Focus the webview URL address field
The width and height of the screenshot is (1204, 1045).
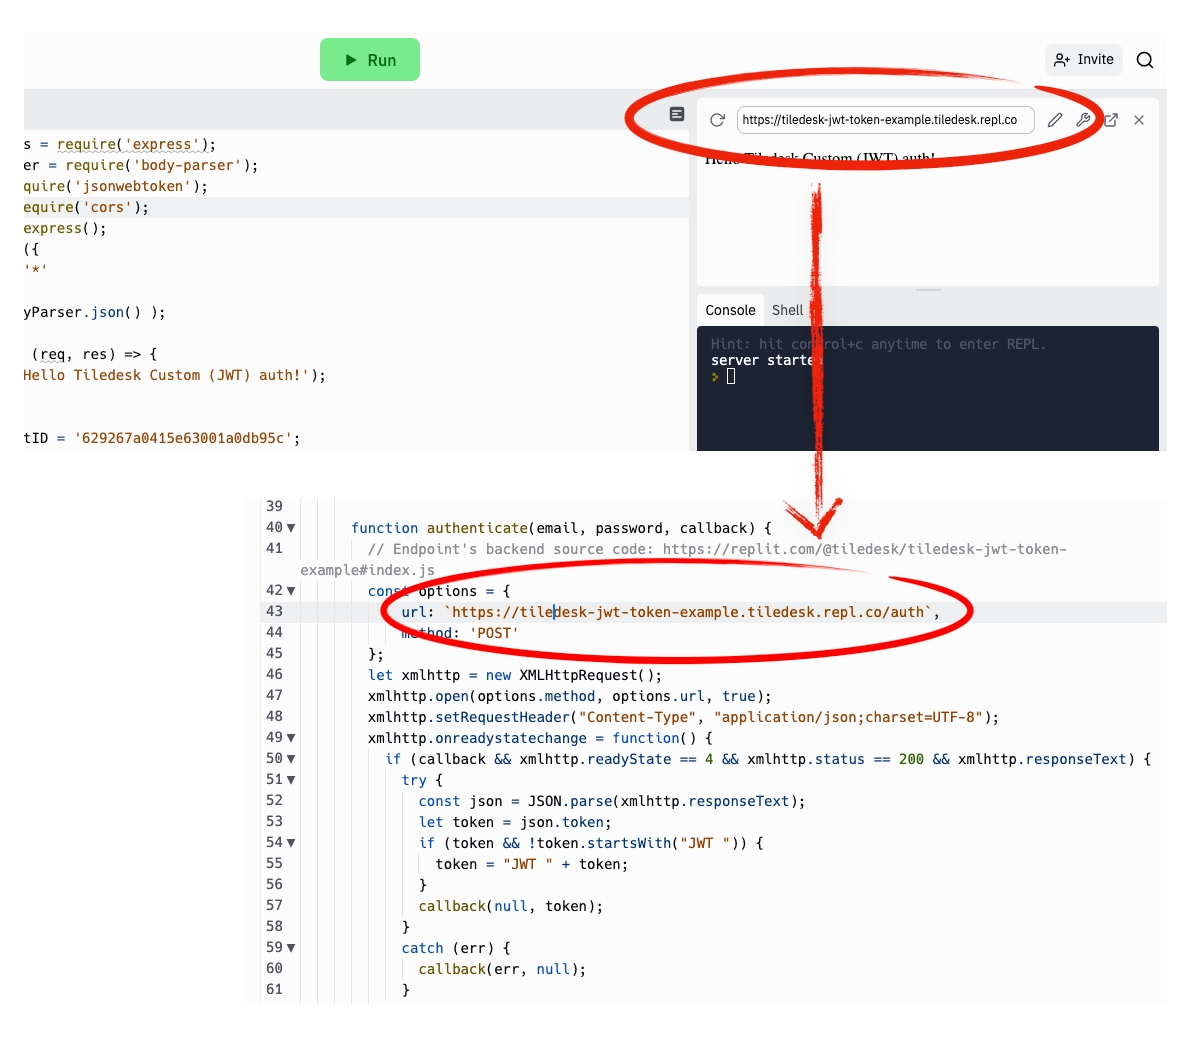click(x=885, y=120)
